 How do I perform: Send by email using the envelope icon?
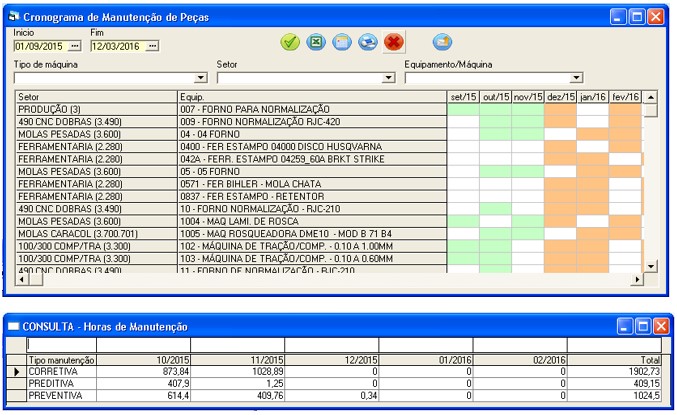pyautogui.click(x=442, y=42)
